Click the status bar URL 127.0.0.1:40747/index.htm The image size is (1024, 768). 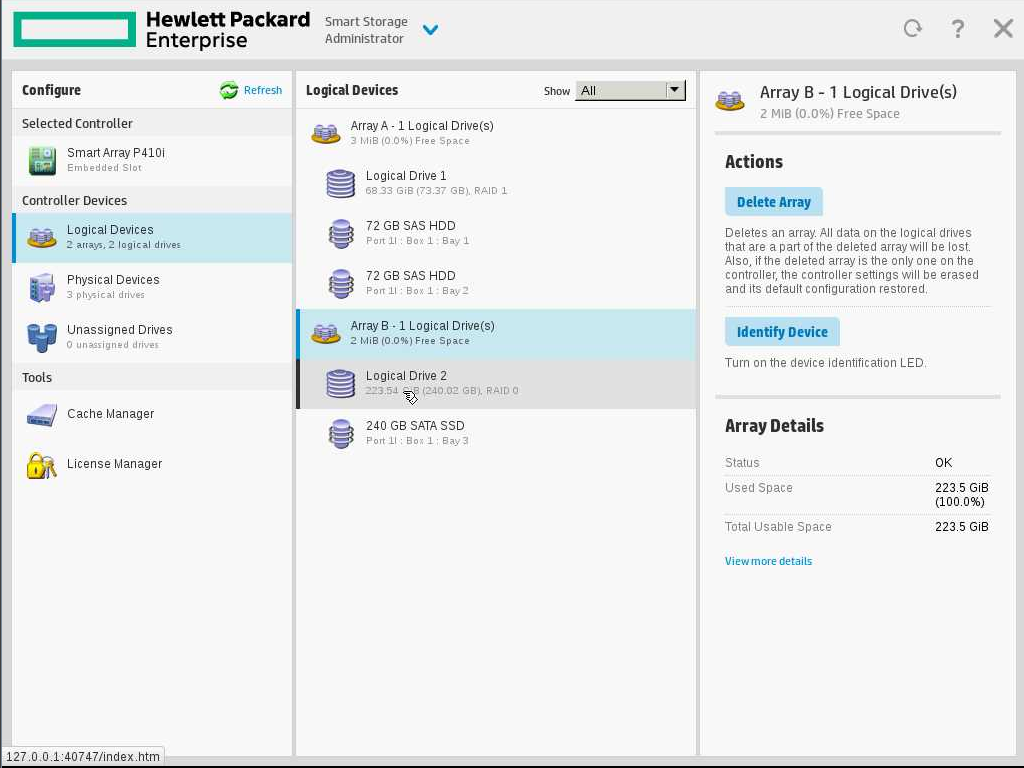coord(83,757)
